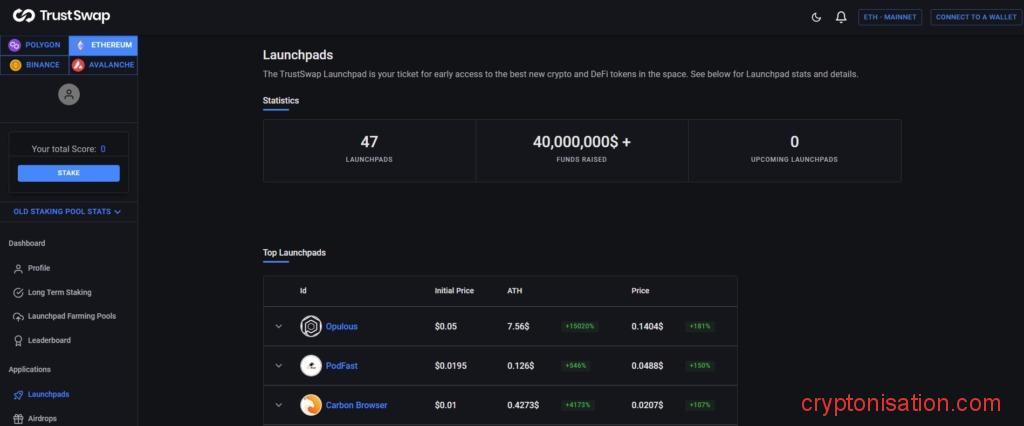Open Long Term Staking in sidebar
1024x426 pixels.
[x=58, y=292]
